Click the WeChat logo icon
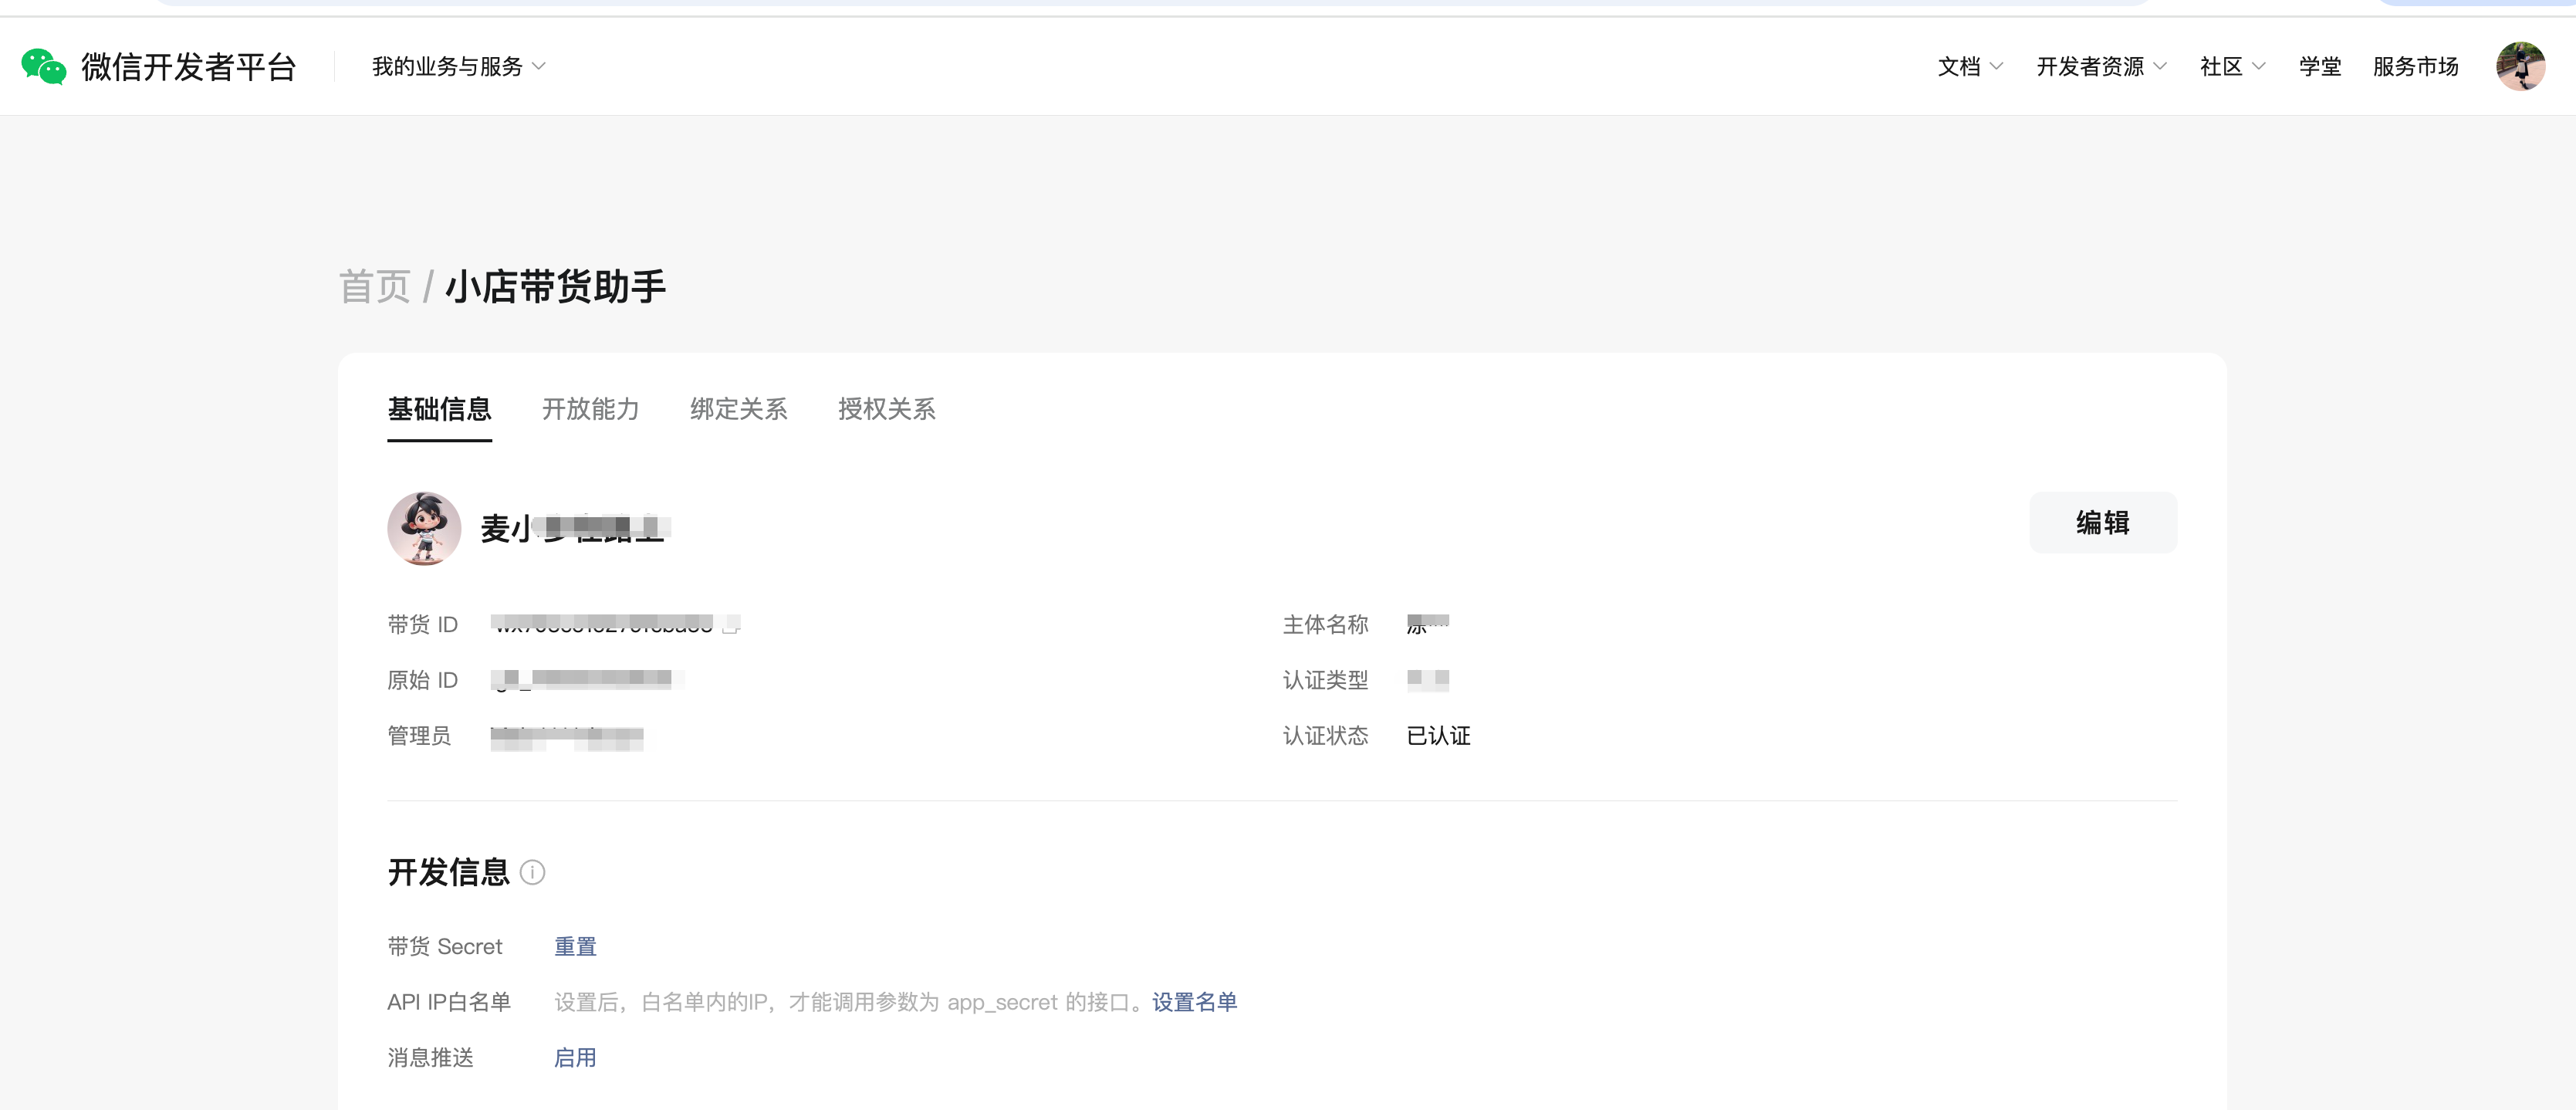2576x1110 pixels. 44,67
